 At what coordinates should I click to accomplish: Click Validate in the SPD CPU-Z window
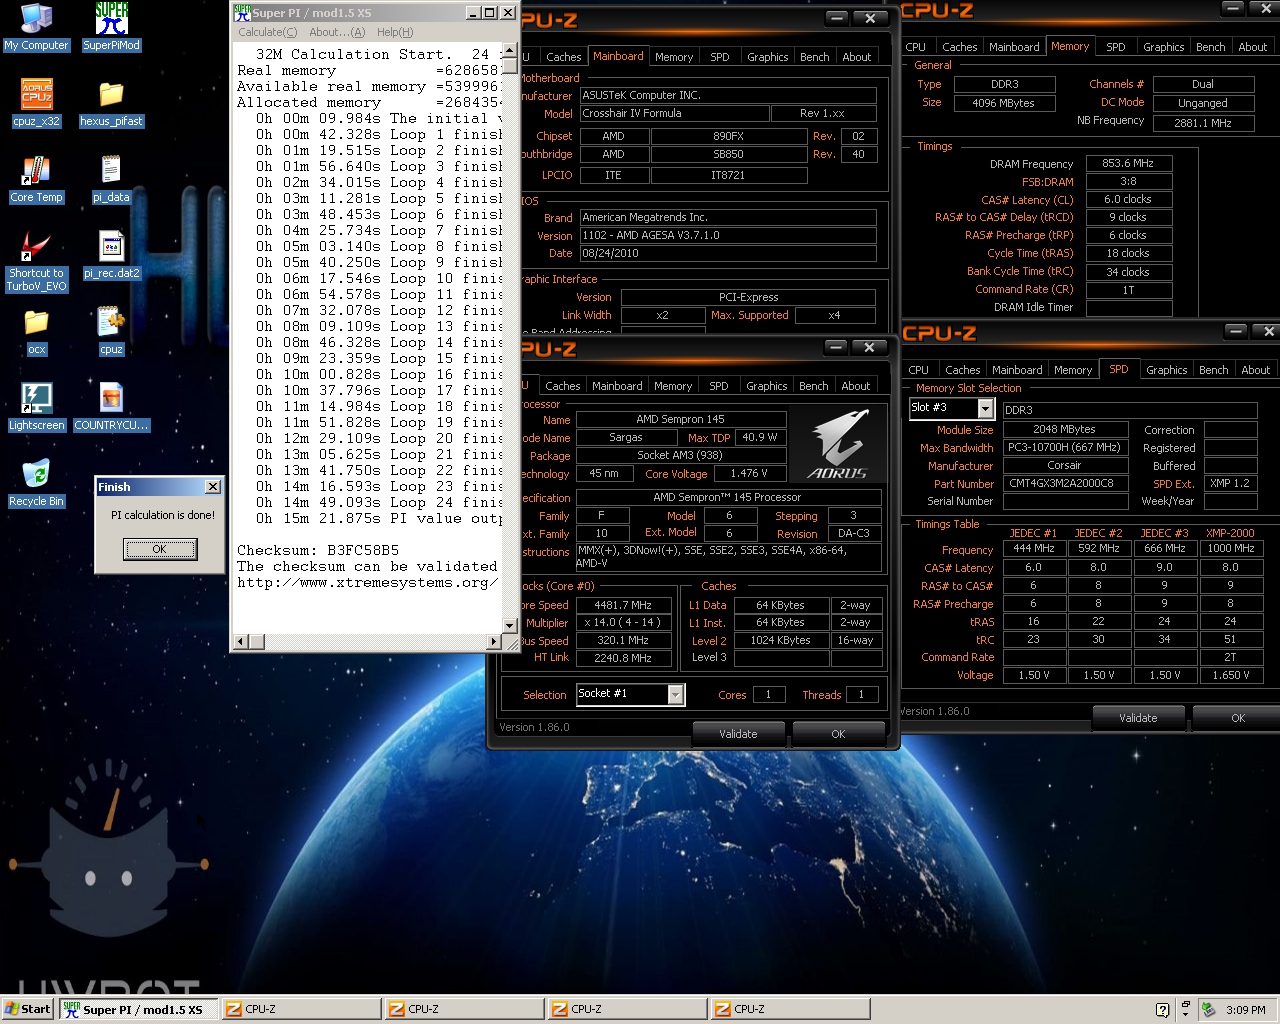(x=1138, y=718)
